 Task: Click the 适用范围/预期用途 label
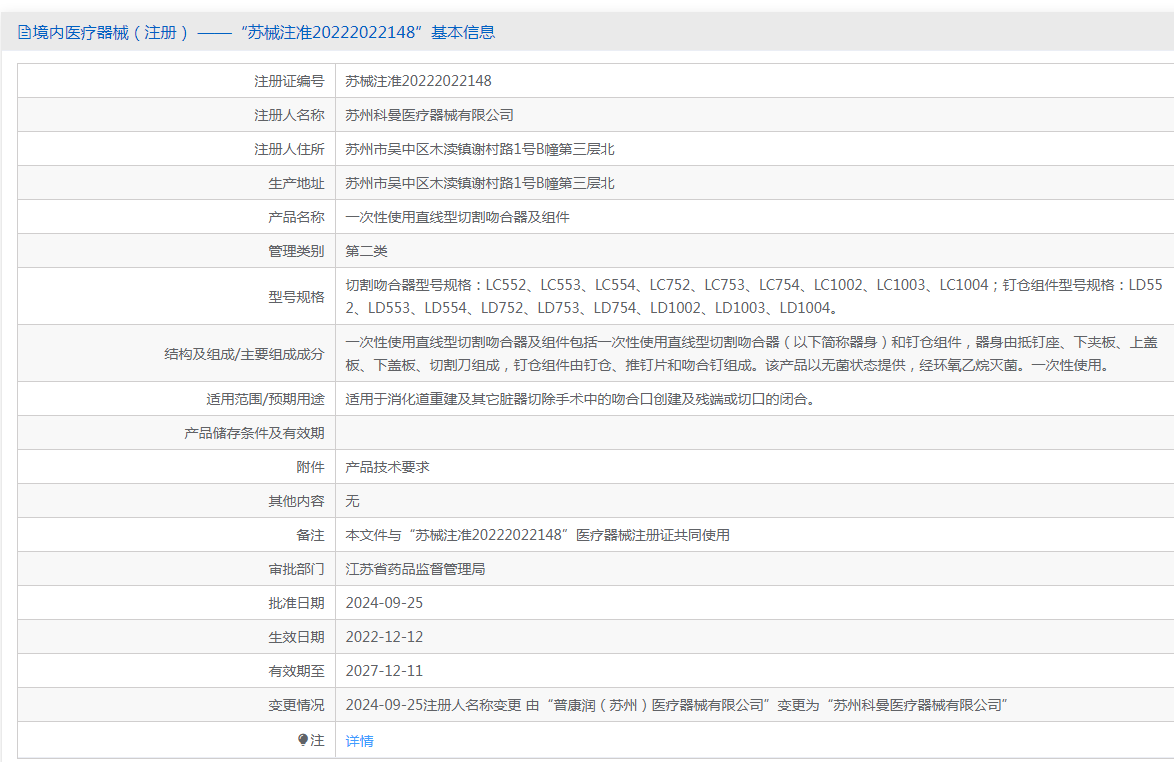click(265, 399)
